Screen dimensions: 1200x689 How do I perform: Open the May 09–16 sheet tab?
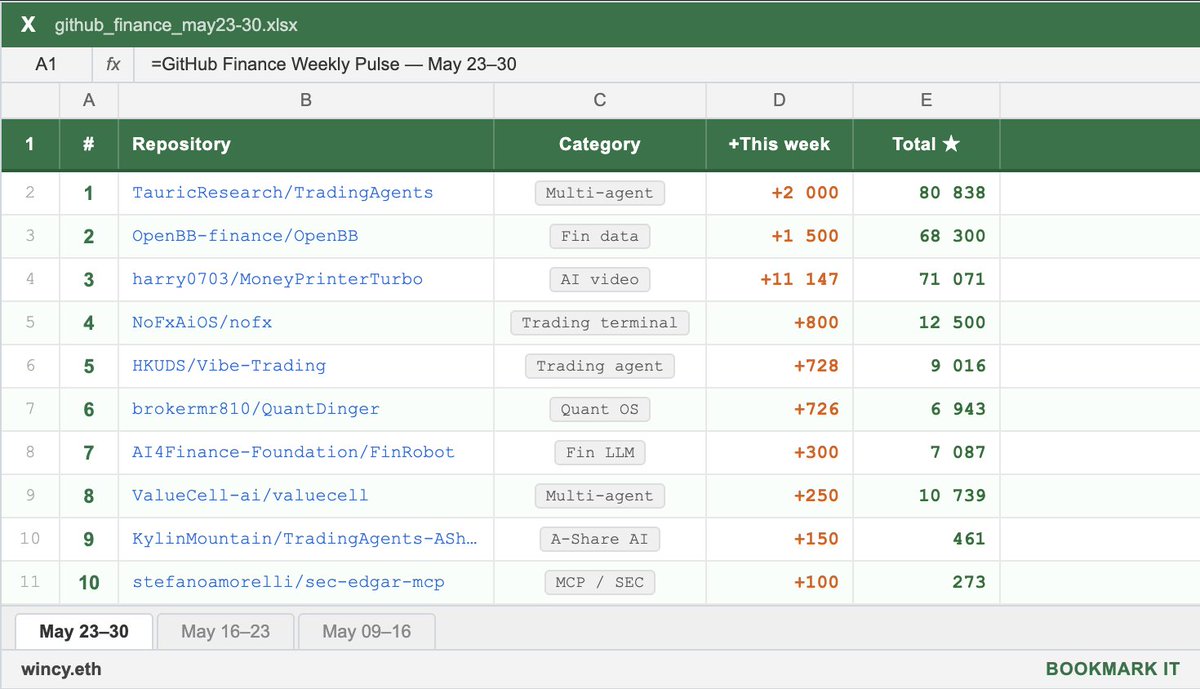pyautogui.click(x=366, y=631)
